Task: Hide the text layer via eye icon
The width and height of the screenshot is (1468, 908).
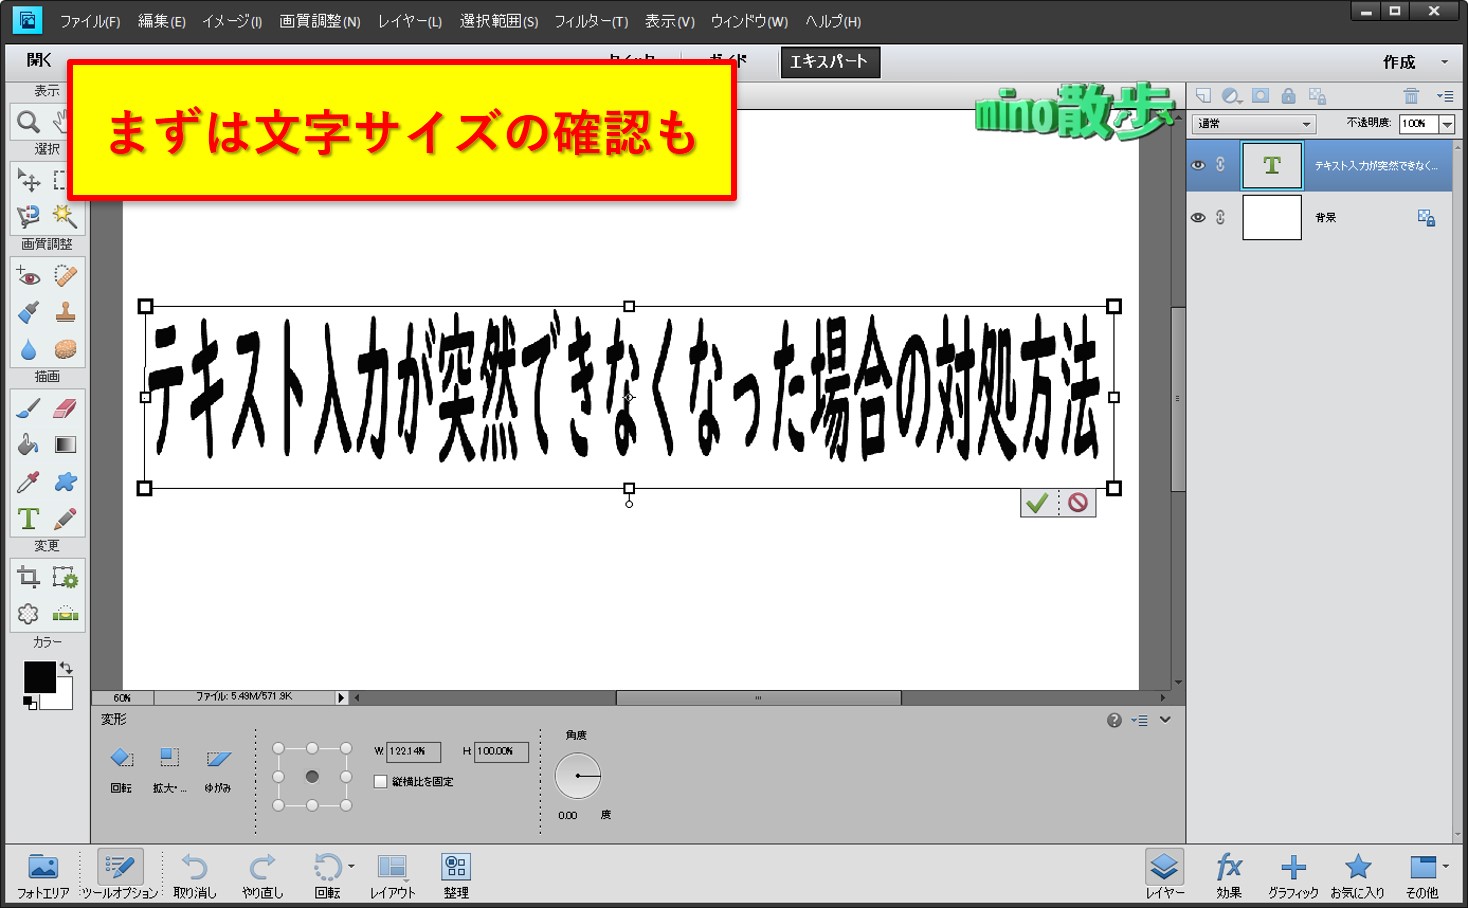Action: click(x=1198, y=165)
